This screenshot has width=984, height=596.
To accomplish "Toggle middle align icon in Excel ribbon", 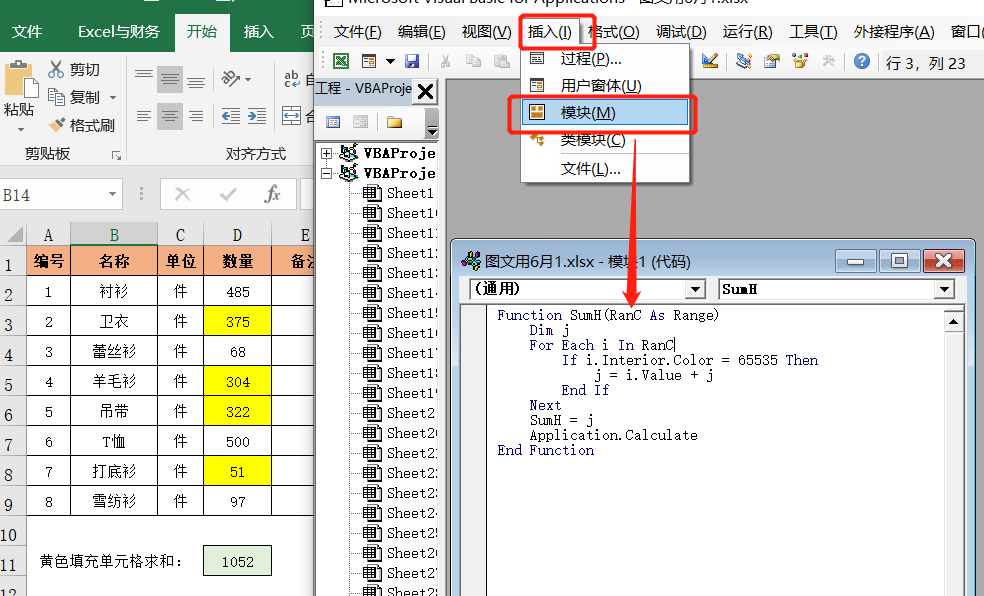I will pyautogui.click(x=169, y=79).
